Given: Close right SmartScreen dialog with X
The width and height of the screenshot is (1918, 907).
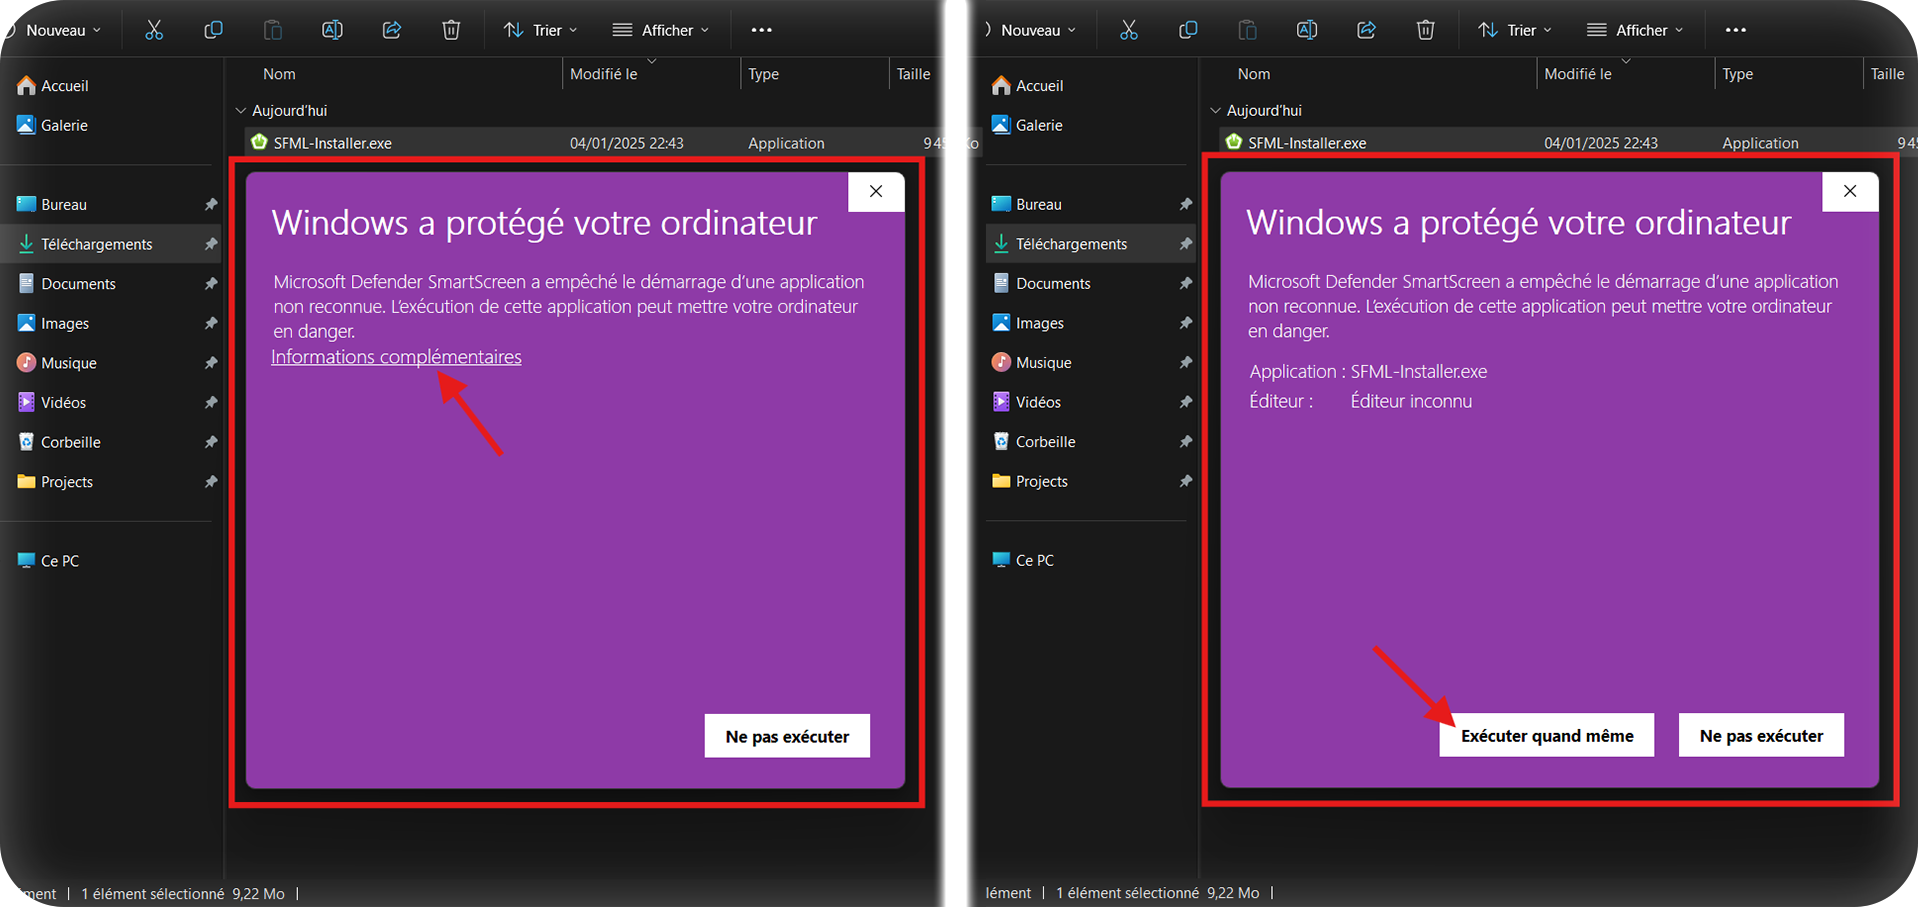Looking at the screenshot, I should 1850,192.
